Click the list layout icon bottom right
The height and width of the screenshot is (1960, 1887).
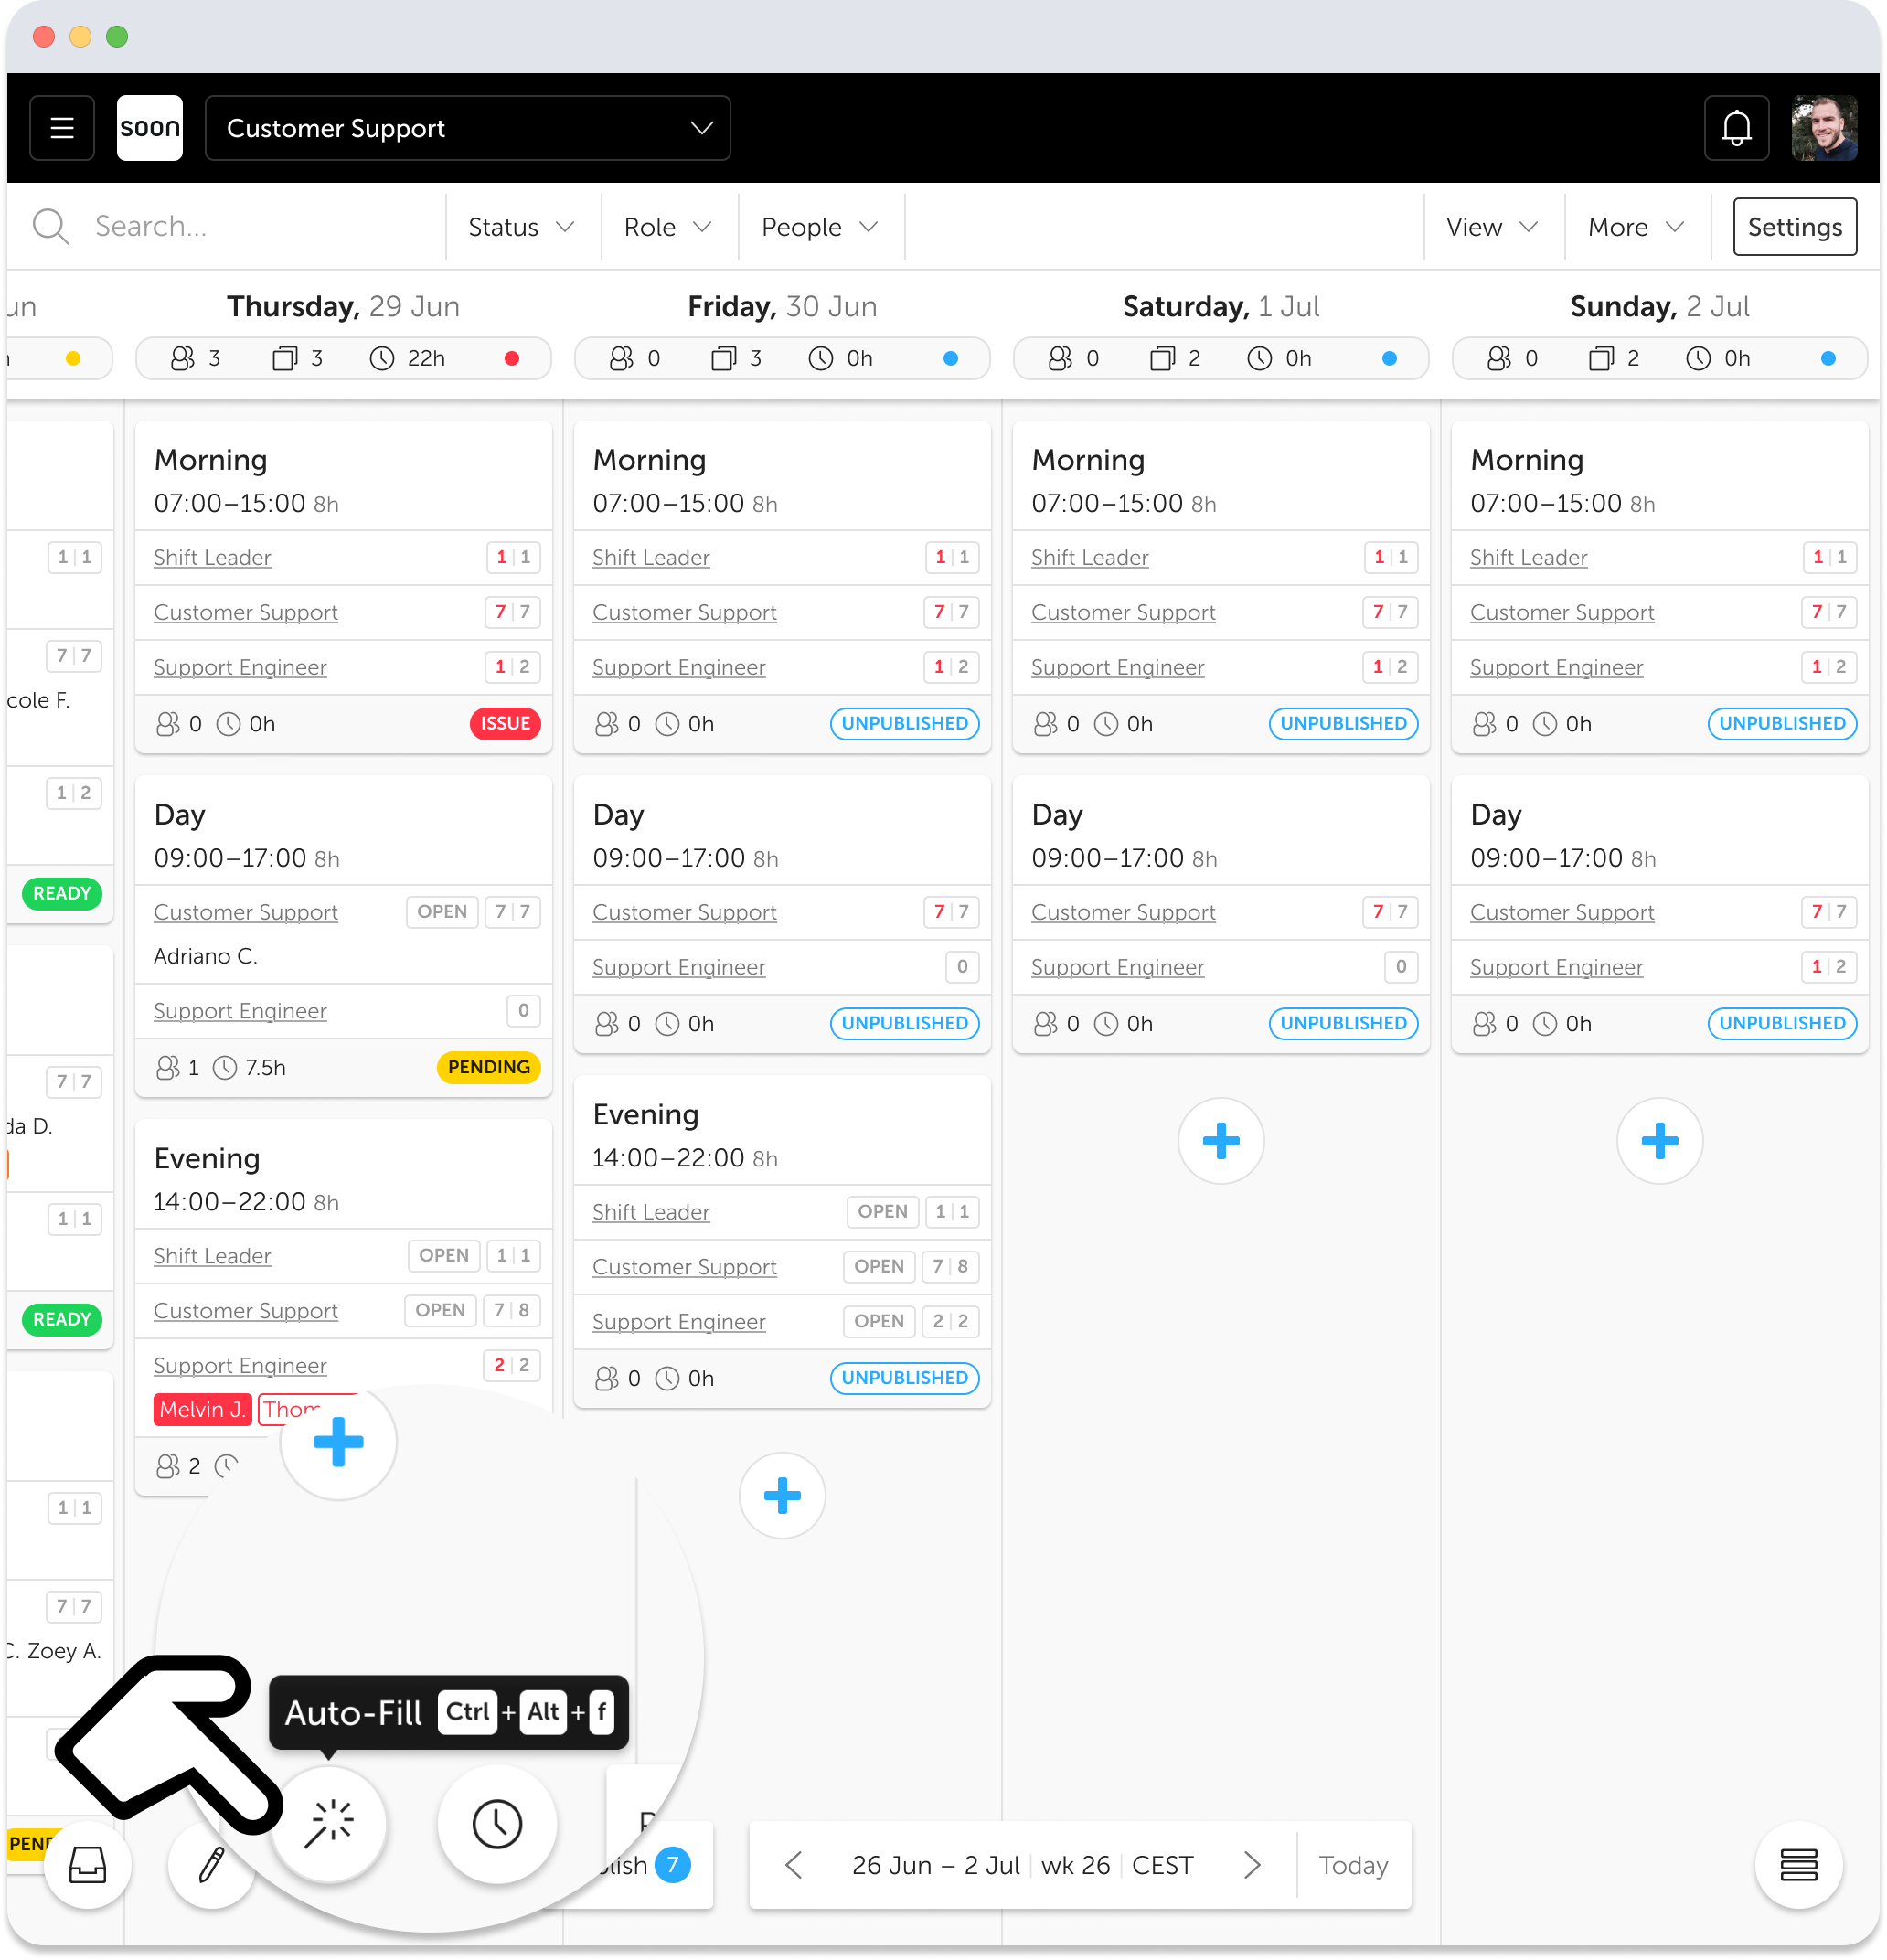point(1798,1865)
